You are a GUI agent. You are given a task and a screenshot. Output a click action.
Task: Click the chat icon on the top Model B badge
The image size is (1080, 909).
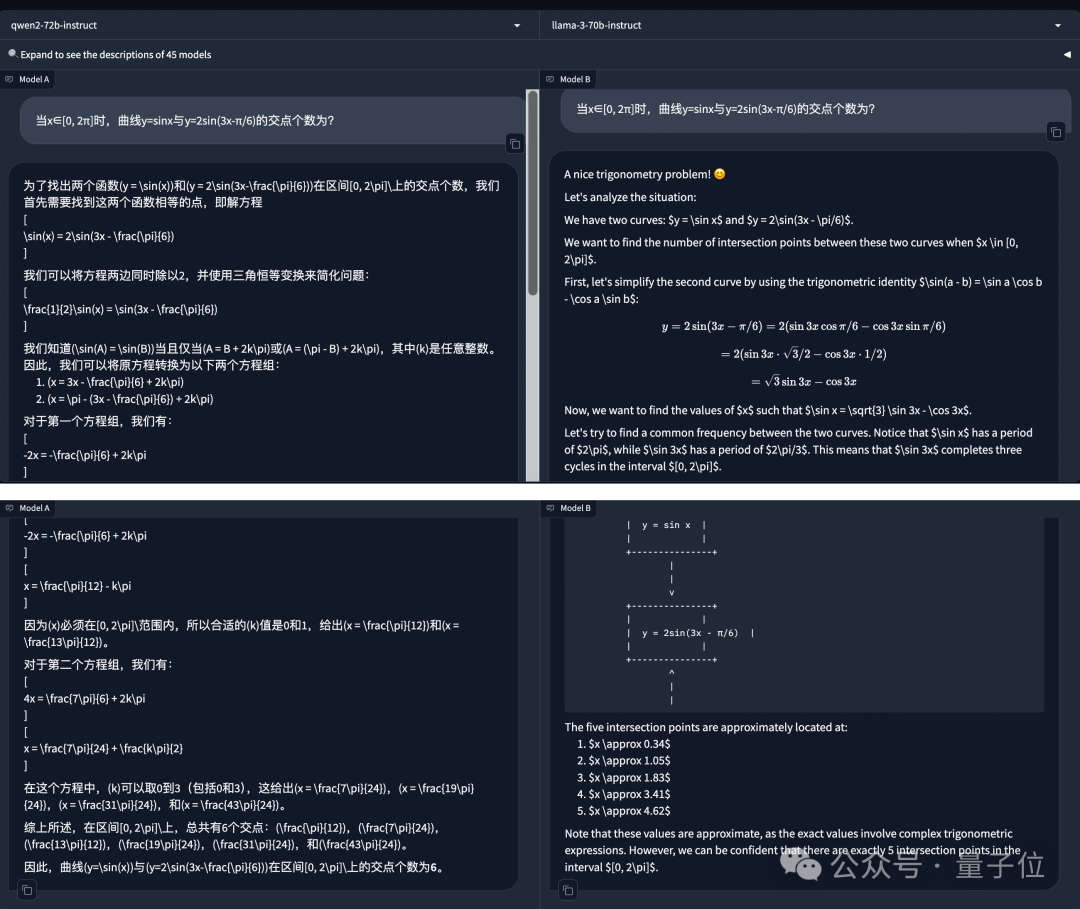[550, 79]
